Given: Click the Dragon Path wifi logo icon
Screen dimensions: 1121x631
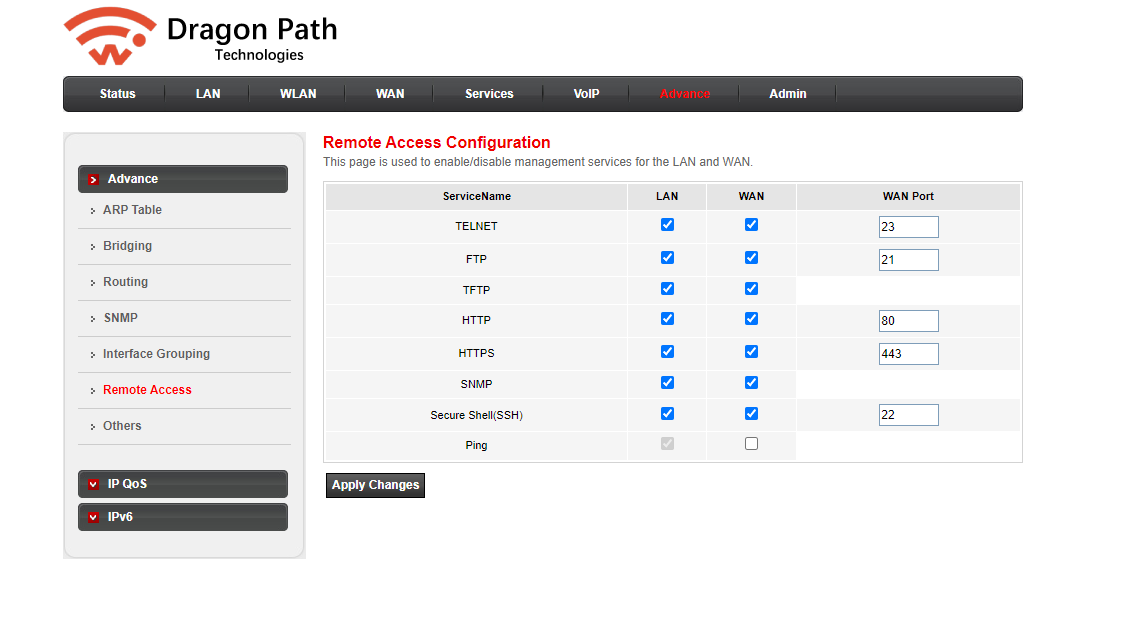Looking at the screenshot, I should 110,38.
